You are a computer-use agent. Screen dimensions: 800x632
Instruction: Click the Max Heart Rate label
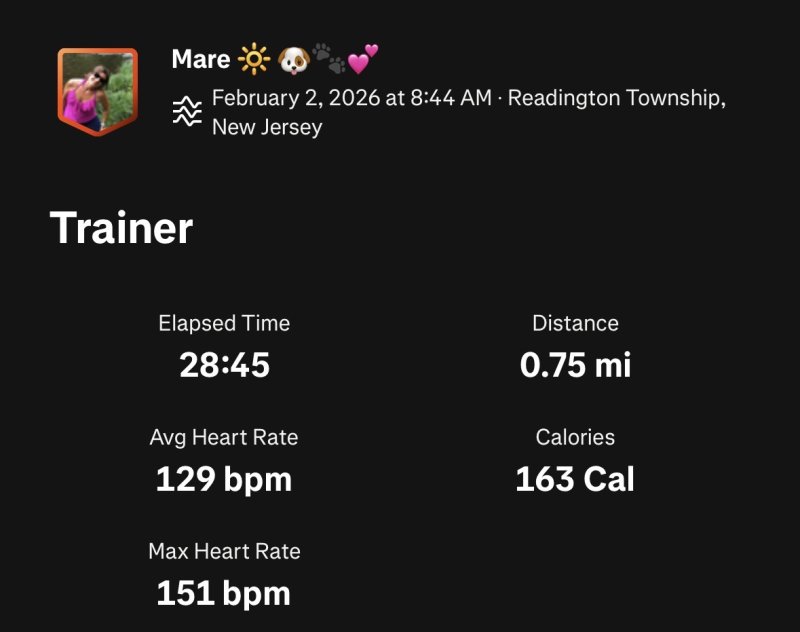click(224, 551)
